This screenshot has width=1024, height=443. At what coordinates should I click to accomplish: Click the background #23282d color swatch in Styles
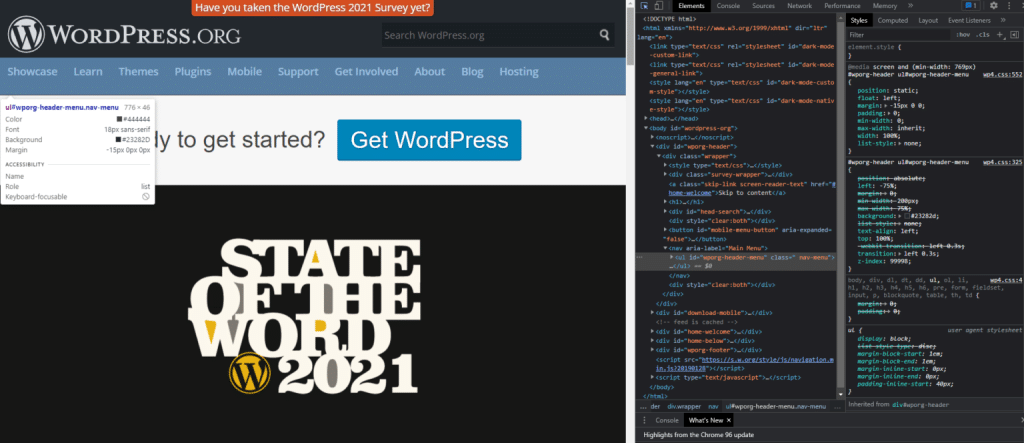pyautogui.click(x=909, y=216)
